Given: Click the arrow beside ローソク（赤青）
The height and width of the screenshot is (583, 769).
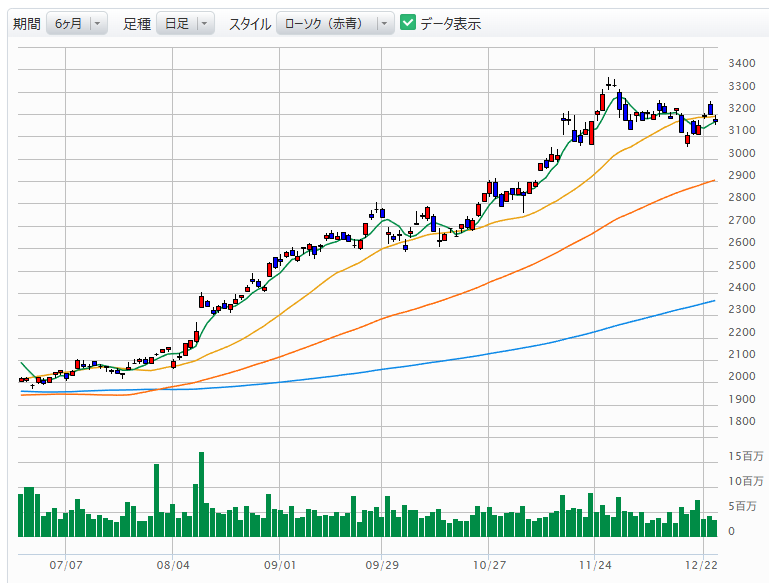Looking at the screenshot, I should click(385, 23).
